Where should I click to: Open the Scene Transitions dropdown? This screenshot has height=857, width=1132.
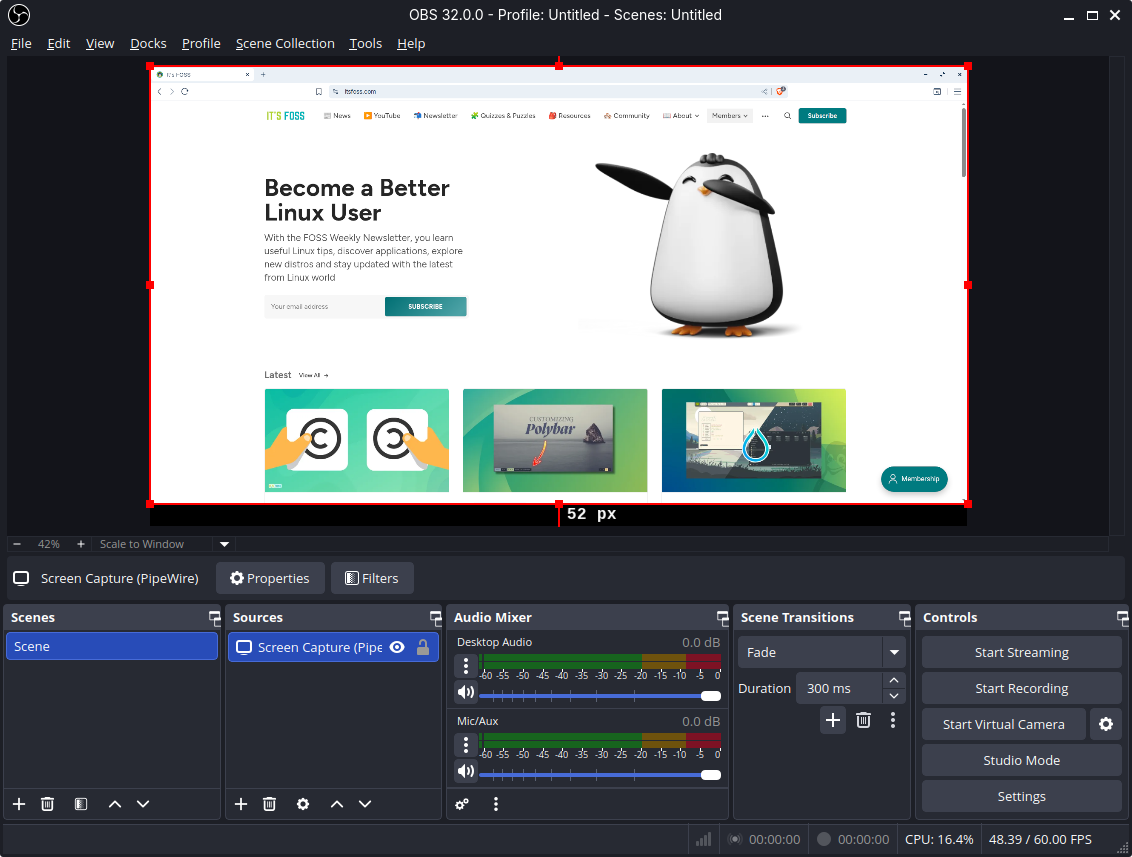893,652
